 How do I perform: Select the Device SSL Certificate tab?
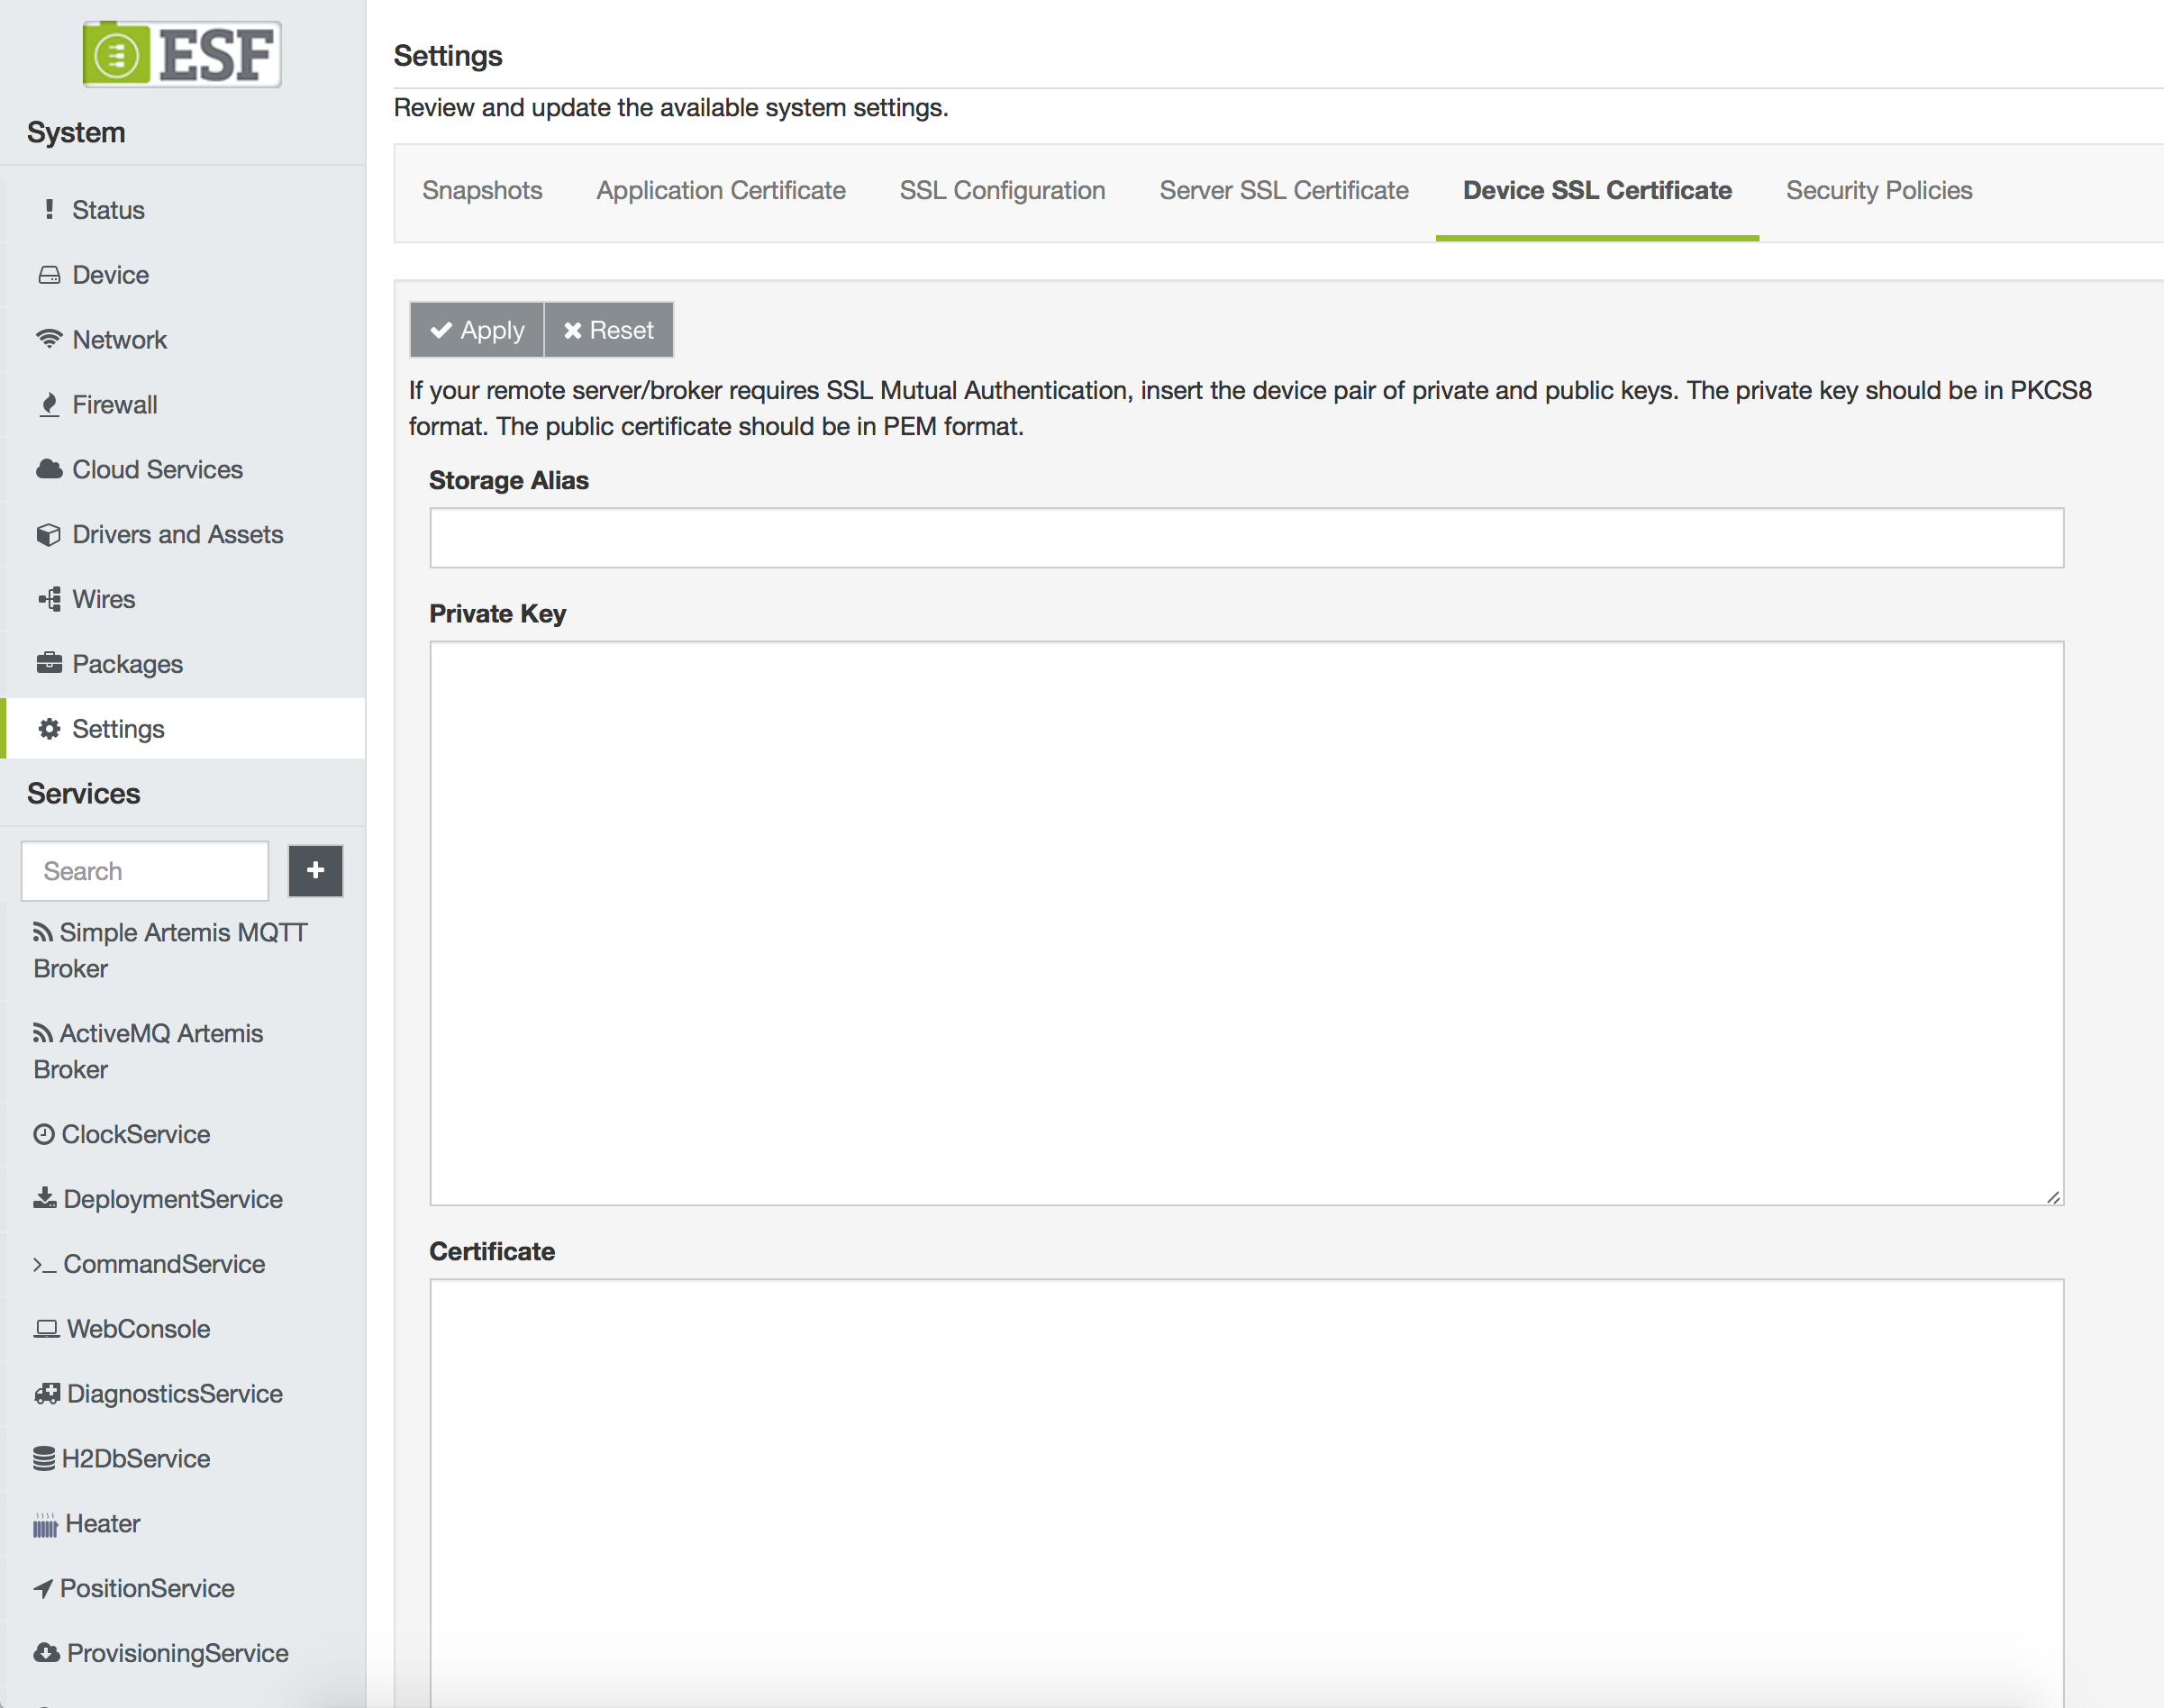1597,190
